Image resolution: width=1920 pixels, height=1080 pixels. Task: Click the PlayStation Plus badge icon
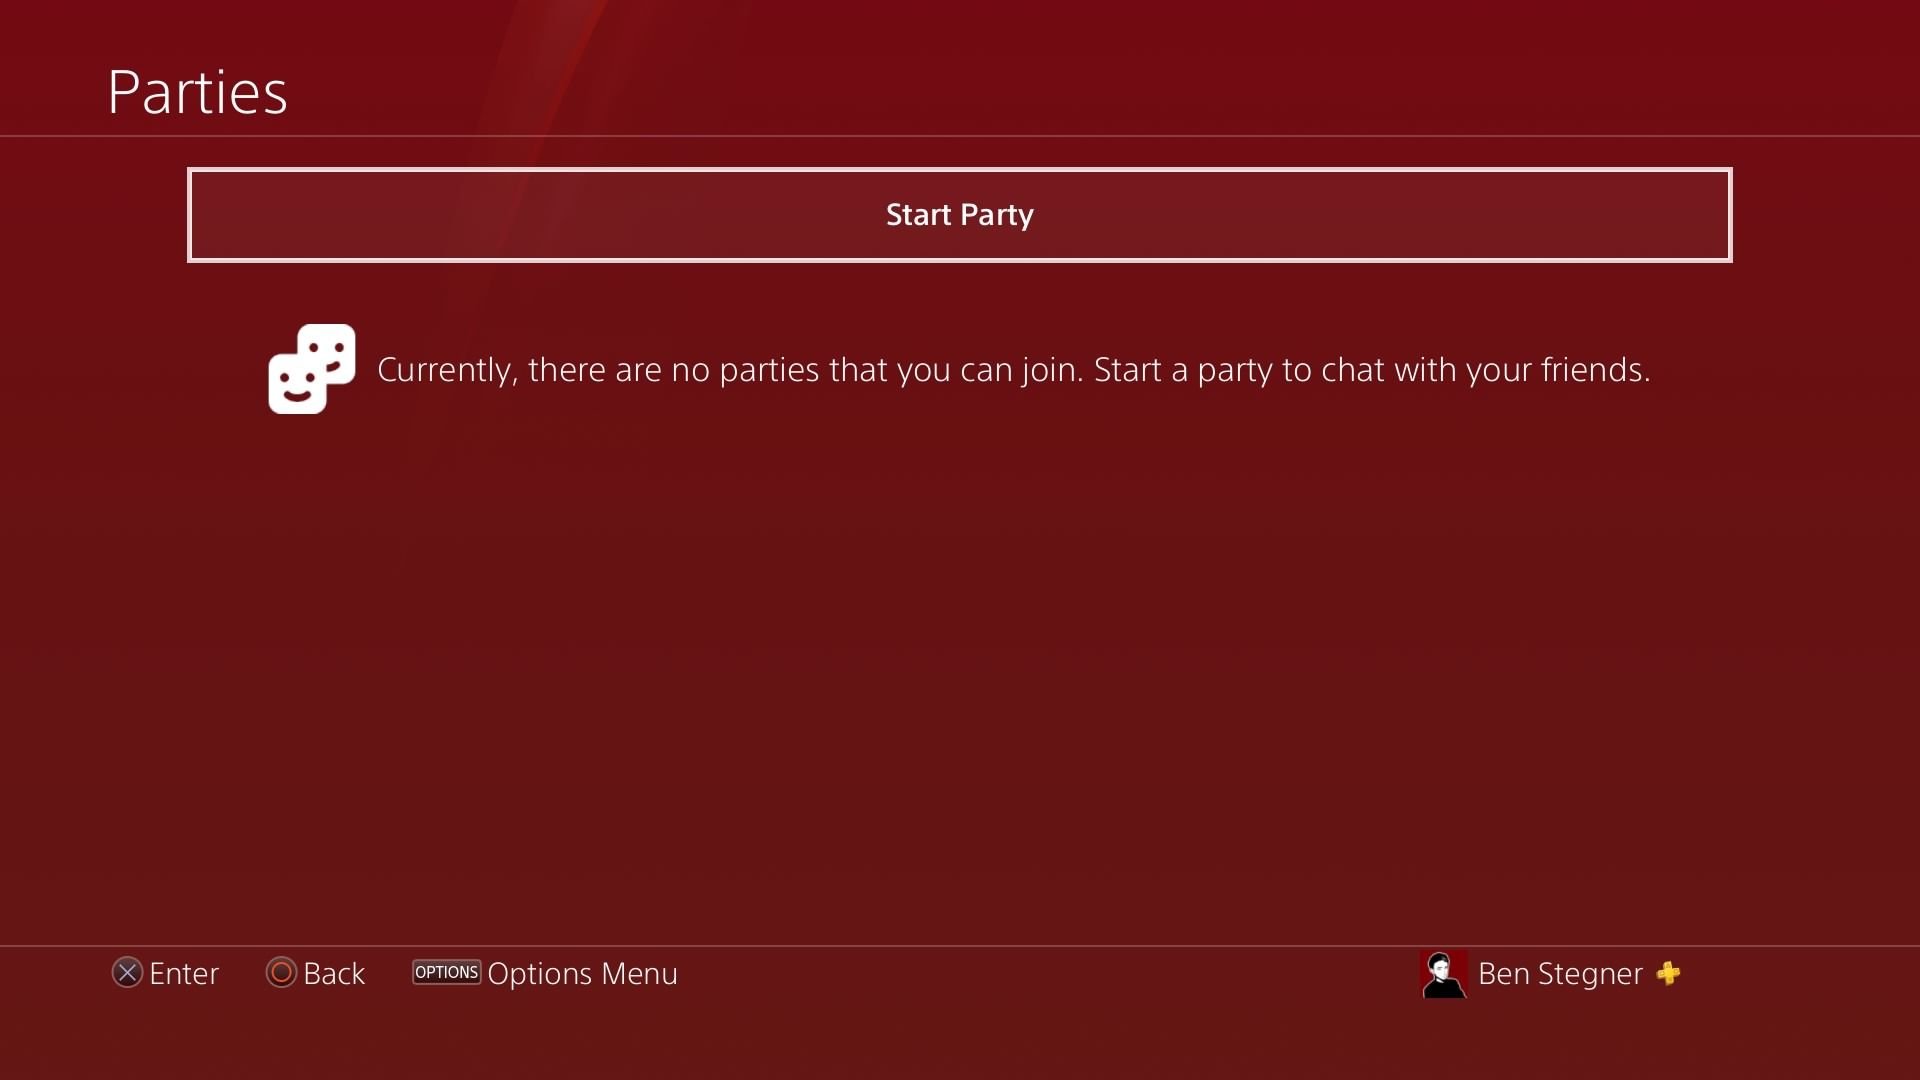(1668, 973)
